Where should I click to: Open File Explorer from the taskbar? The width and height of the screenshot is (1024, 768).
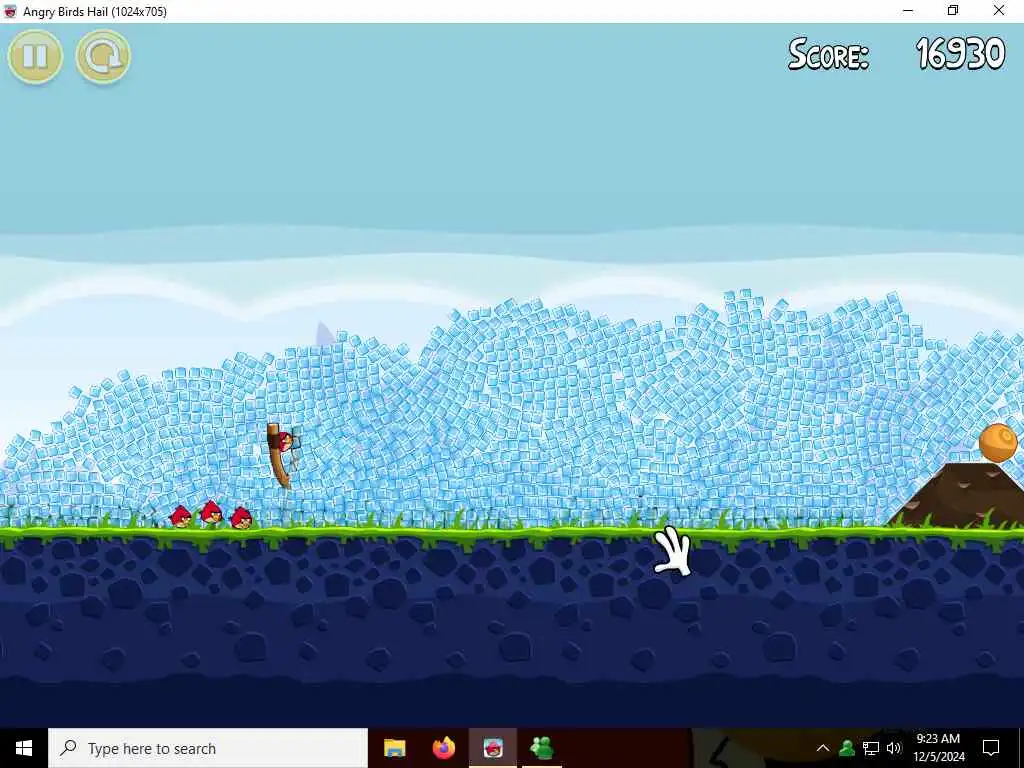click(x=394, y=748)
